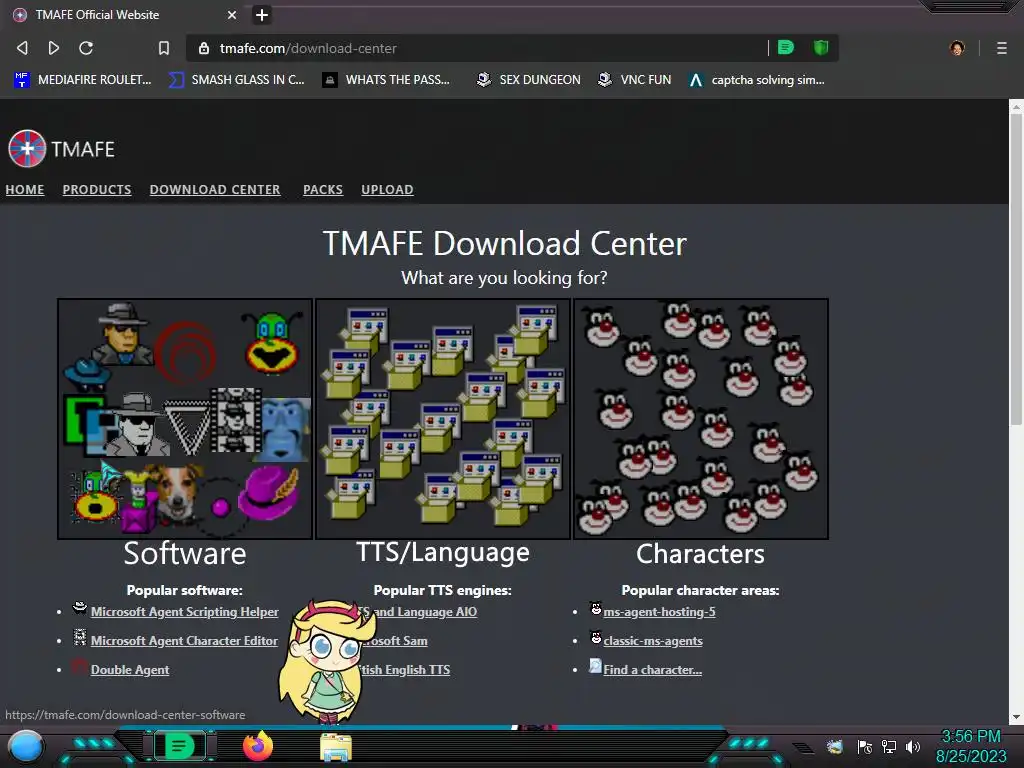1024x768 pixels.
Task: Click the Software category thumbnail image
Action: 185,419
